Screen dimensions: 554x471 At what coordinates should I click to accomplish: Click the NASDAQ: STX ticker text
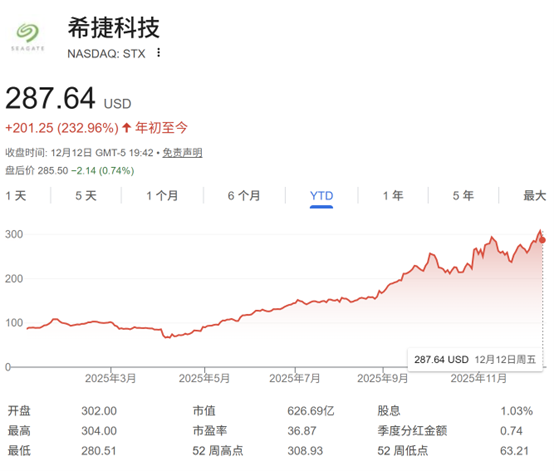(106, 54)
